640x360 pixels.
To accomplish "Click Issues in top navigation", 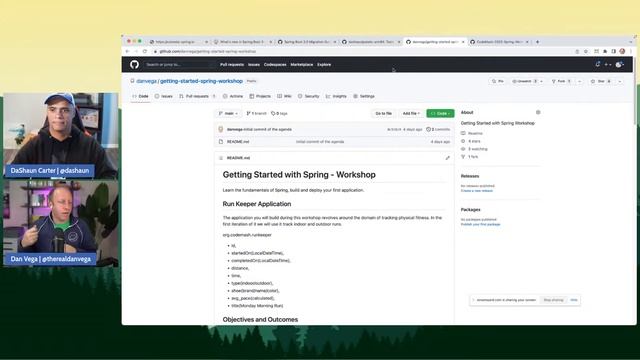I will (254, 64).
